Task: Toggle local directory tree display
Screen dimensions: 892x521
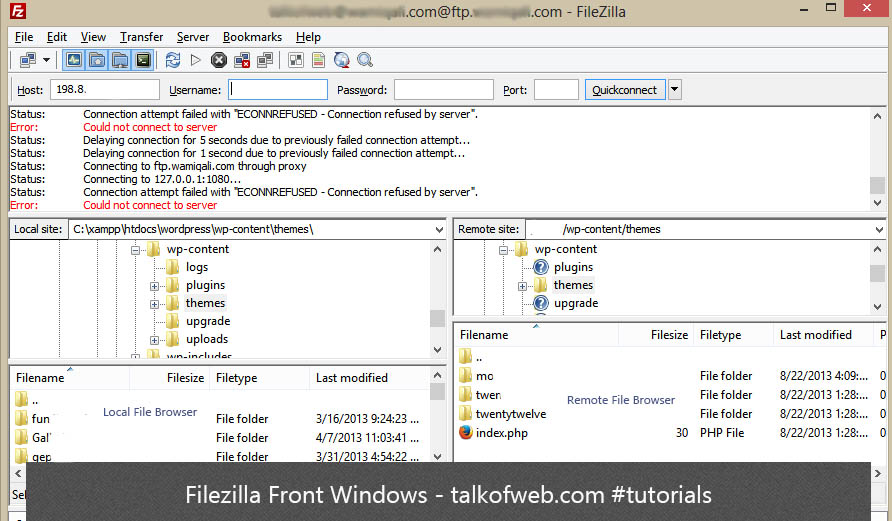Action: click(x=97, y=60)
